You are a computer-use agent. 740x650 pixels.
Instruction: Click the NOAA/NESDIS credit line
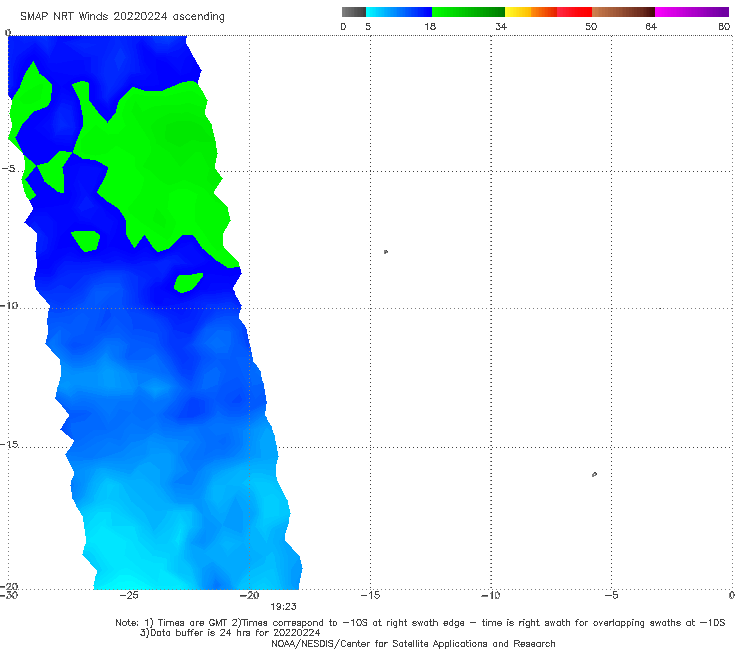click(x=413, y=643)
